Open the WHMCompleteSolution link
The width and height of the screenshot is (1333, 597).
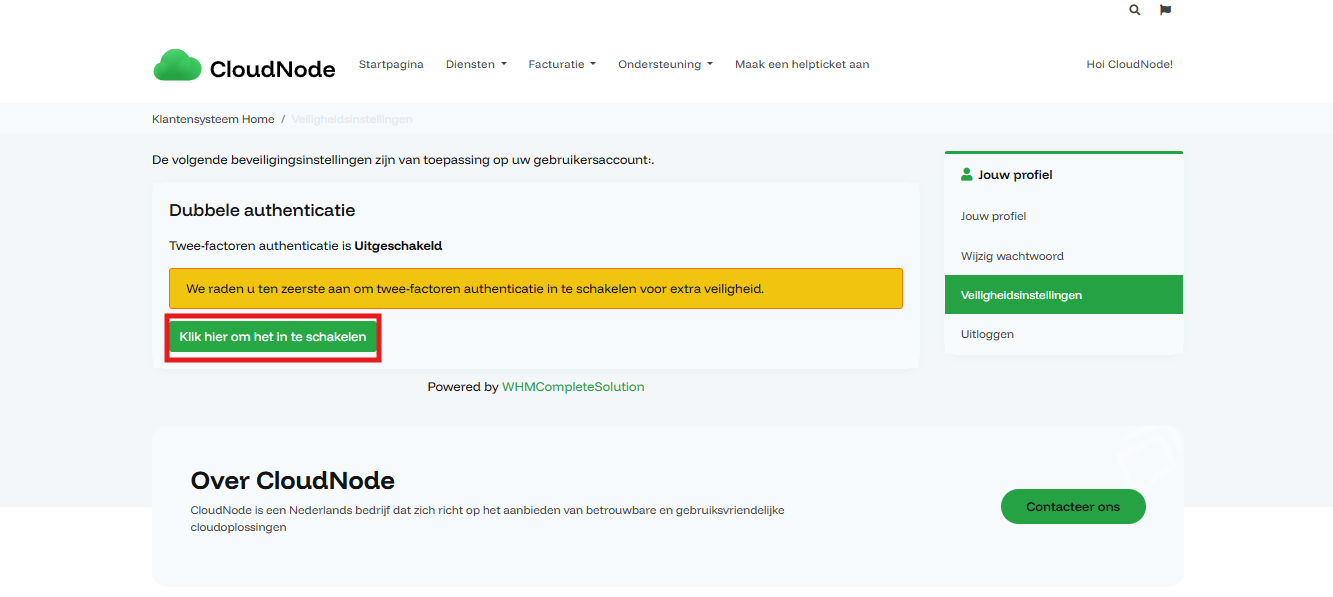point(573,387)
